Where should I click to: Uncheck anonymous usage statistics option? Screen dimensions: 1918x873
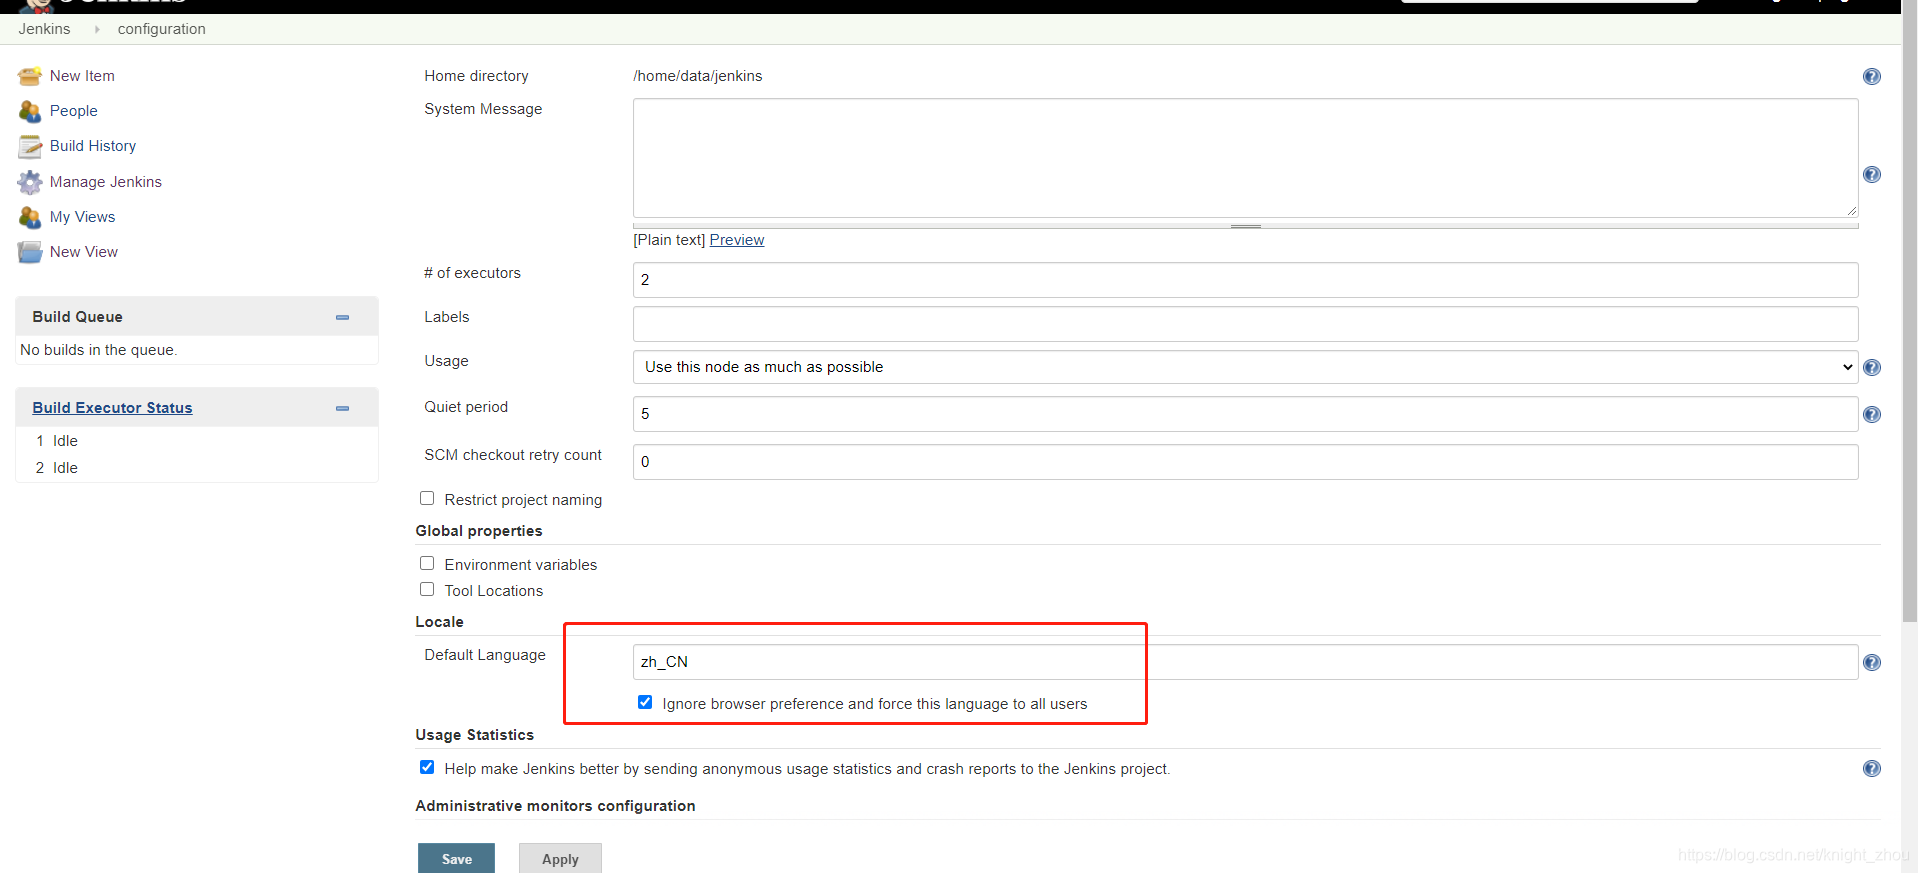[x=427, y=767]
